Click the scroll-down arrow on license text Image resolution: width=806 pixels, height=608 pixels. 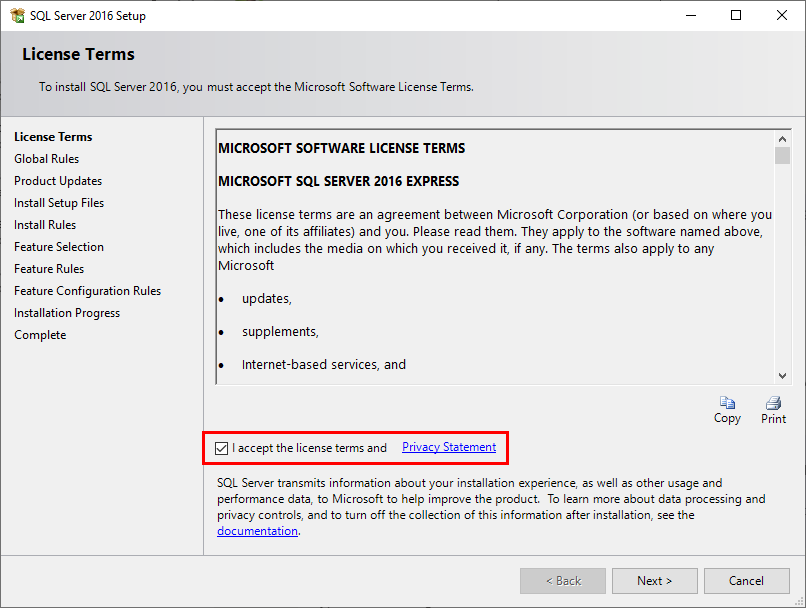coord(783,375)
